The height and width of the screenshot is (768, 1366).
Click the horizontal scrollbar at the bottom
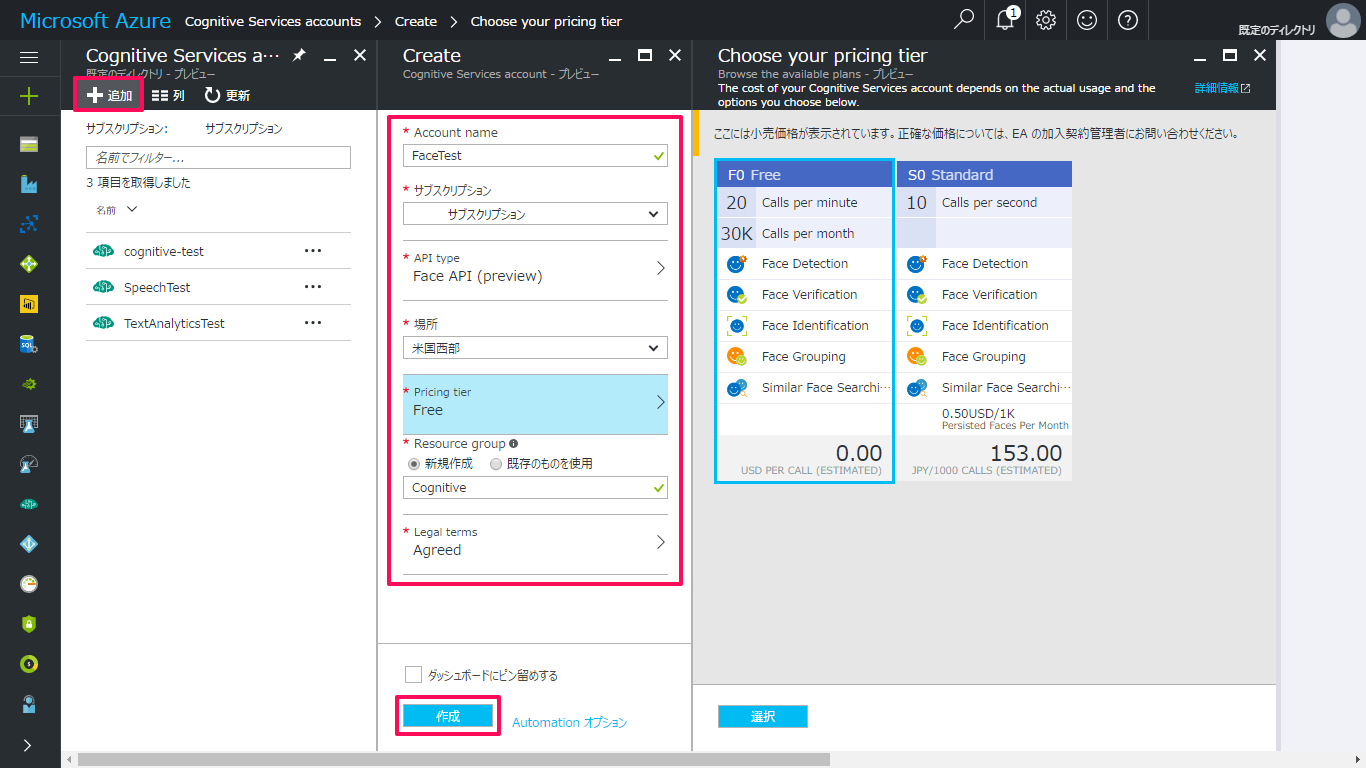tap(454, 760)
